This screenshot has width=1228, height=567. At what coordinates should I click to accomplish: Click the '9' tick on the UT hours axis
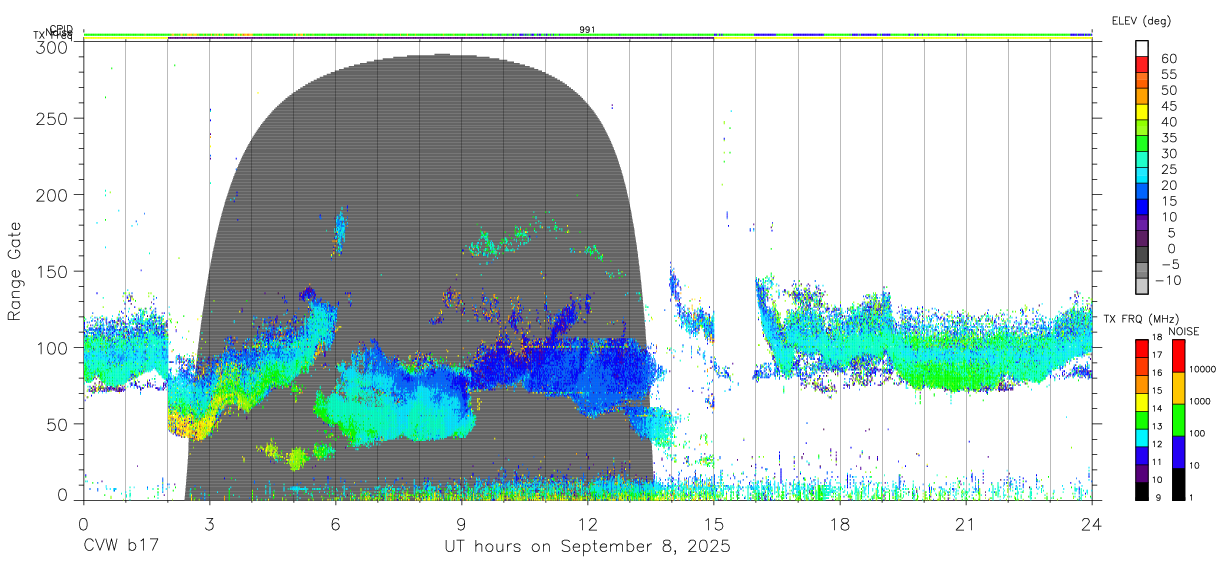click(462, 524)
